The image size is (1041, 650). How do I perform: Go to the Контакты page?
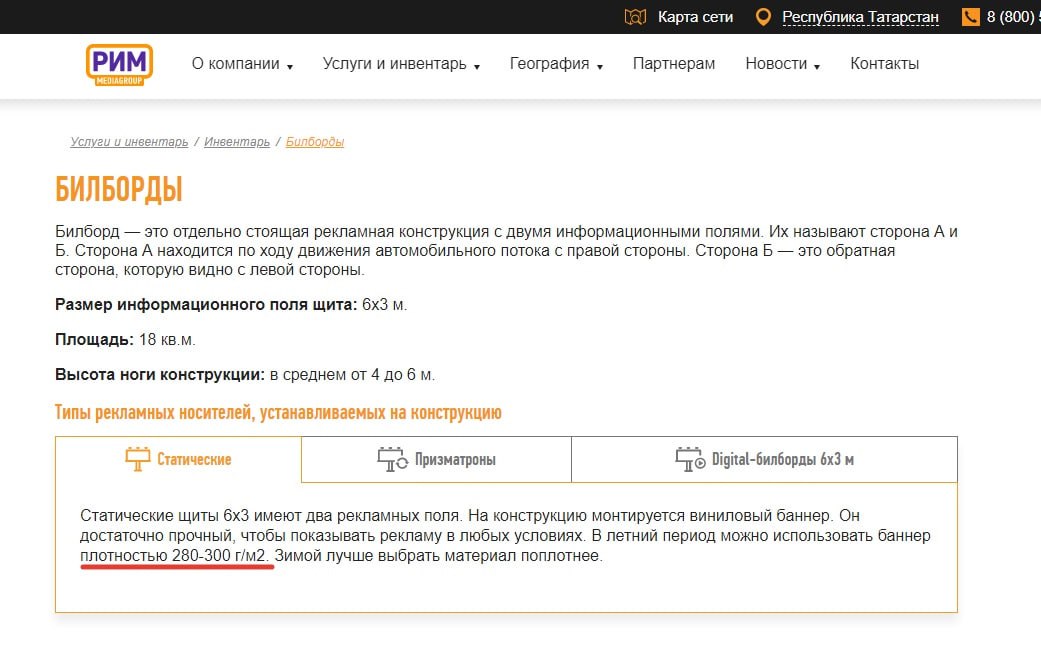[884, 64]
